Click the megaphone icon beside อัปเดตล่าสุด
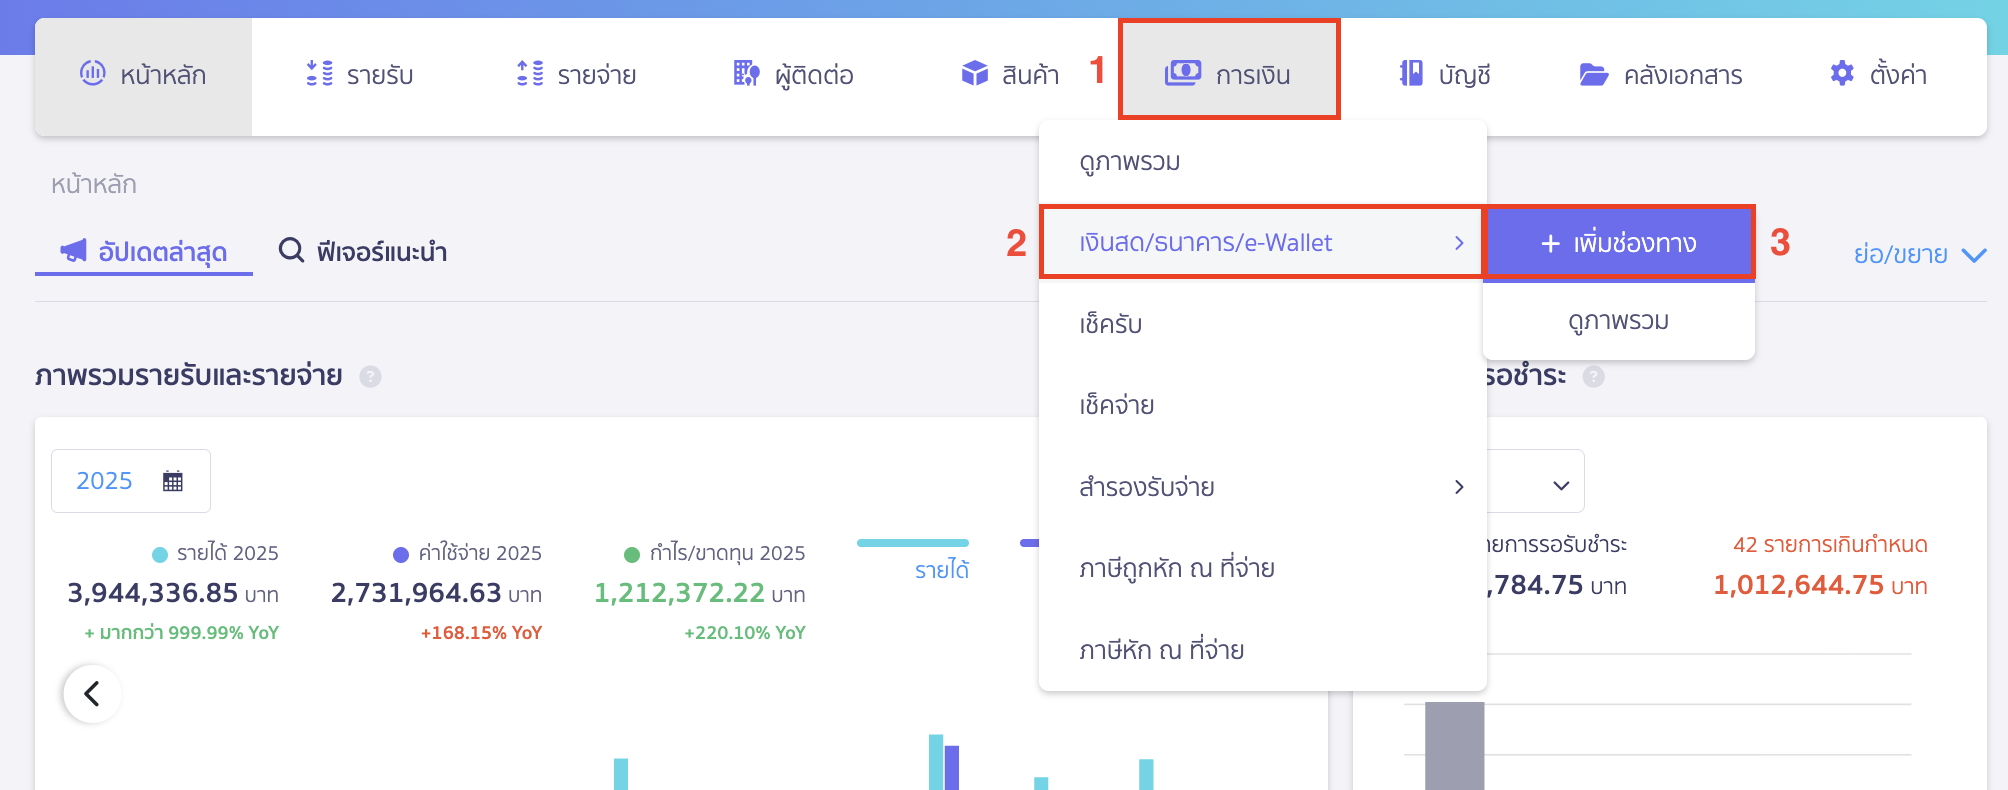Screen dimensions: 2008x790 (73, 250)
